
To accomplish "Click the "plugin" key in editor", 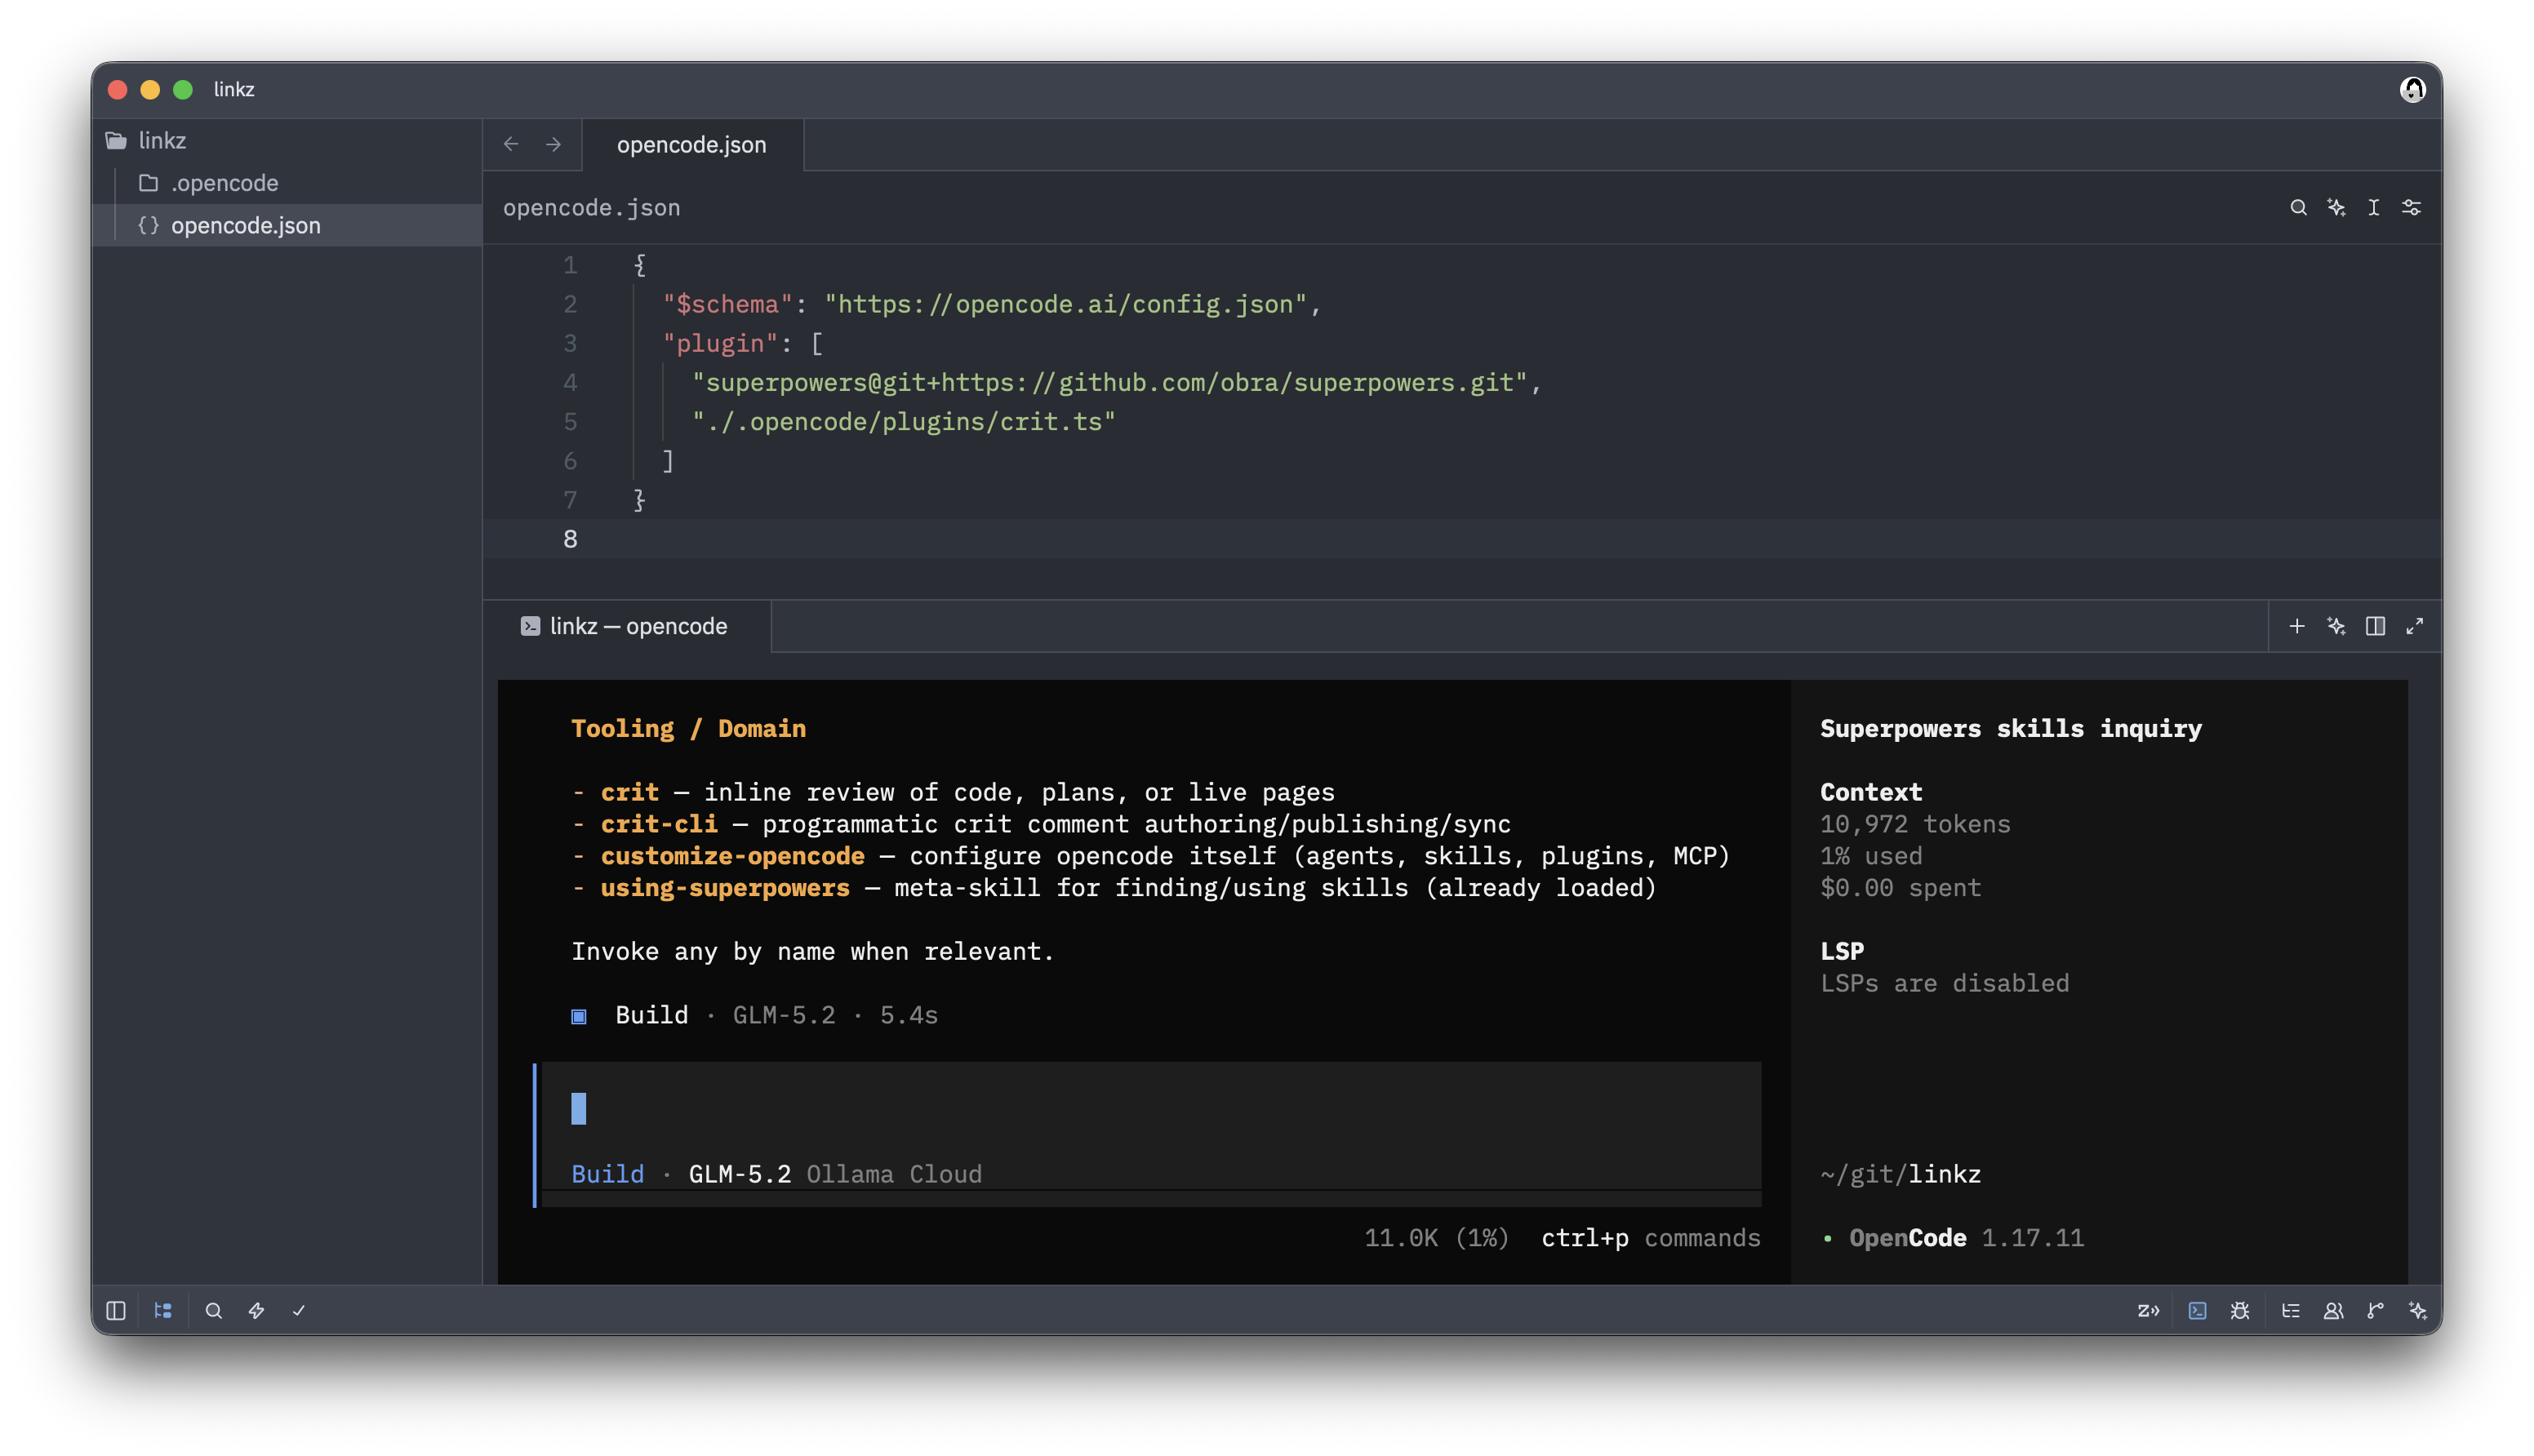I will pyautogui.click(x=720, y=343).
